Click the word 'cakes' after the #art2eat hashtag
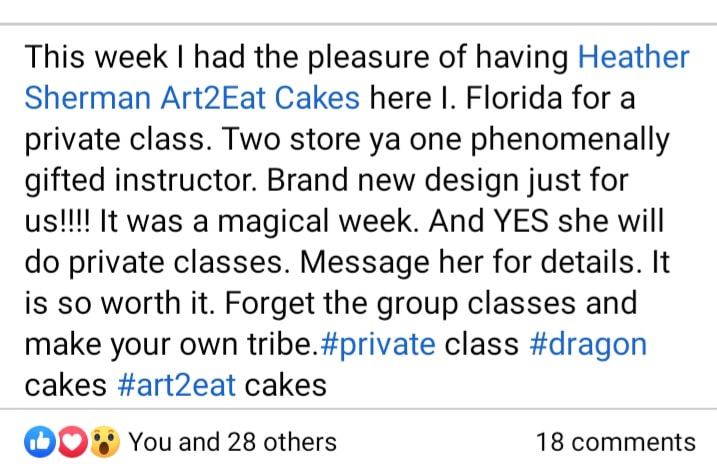Viewport: 717px width, 464px height. [x=286, y=385]
